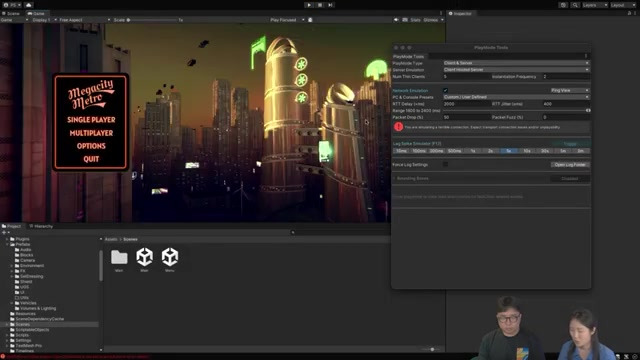The width and height of the screenshot is (640, 360).
Task: Select the 10ms lag spike duration
Action: [x=402, y=151]
